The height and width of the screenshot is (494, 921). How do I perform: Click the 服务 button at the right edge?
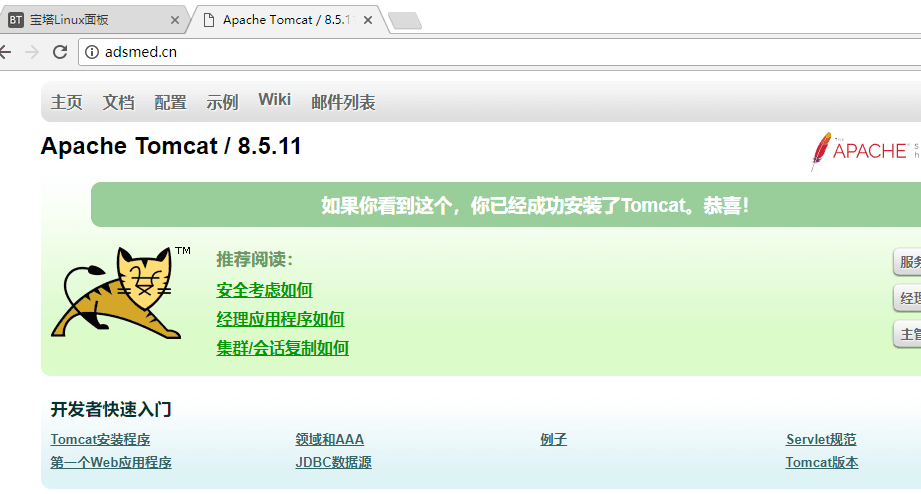click(x=907, y=262)
